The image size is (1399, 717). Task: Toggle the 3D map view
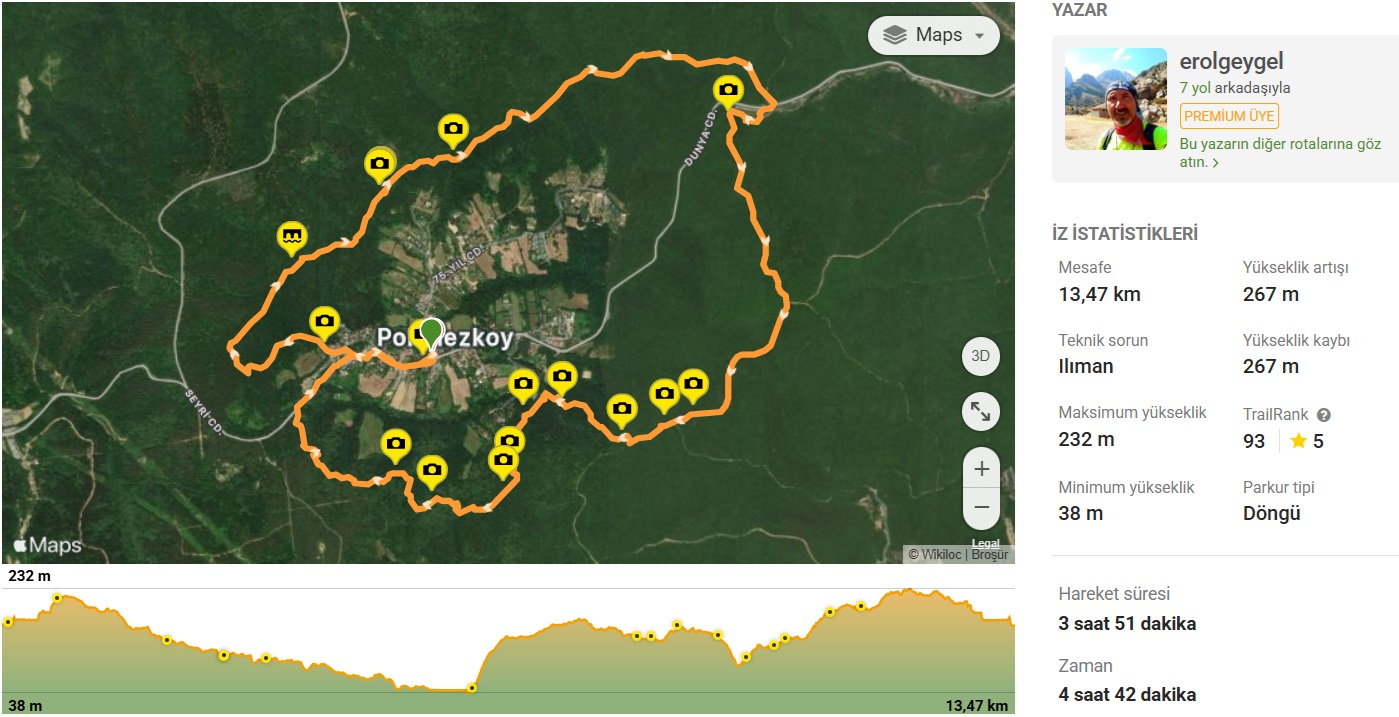[x=981, y=356]
